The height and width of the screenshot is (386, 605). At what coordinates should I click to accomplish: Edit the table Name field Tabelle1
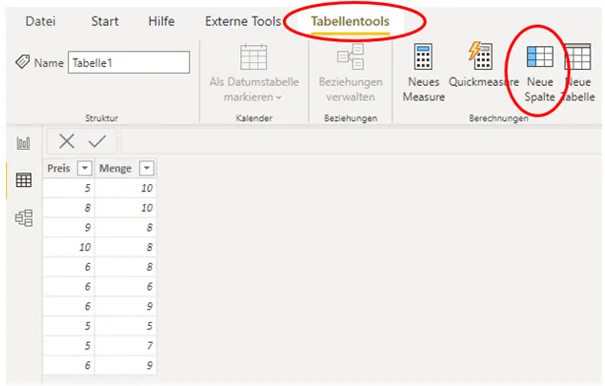coord(129,63)
